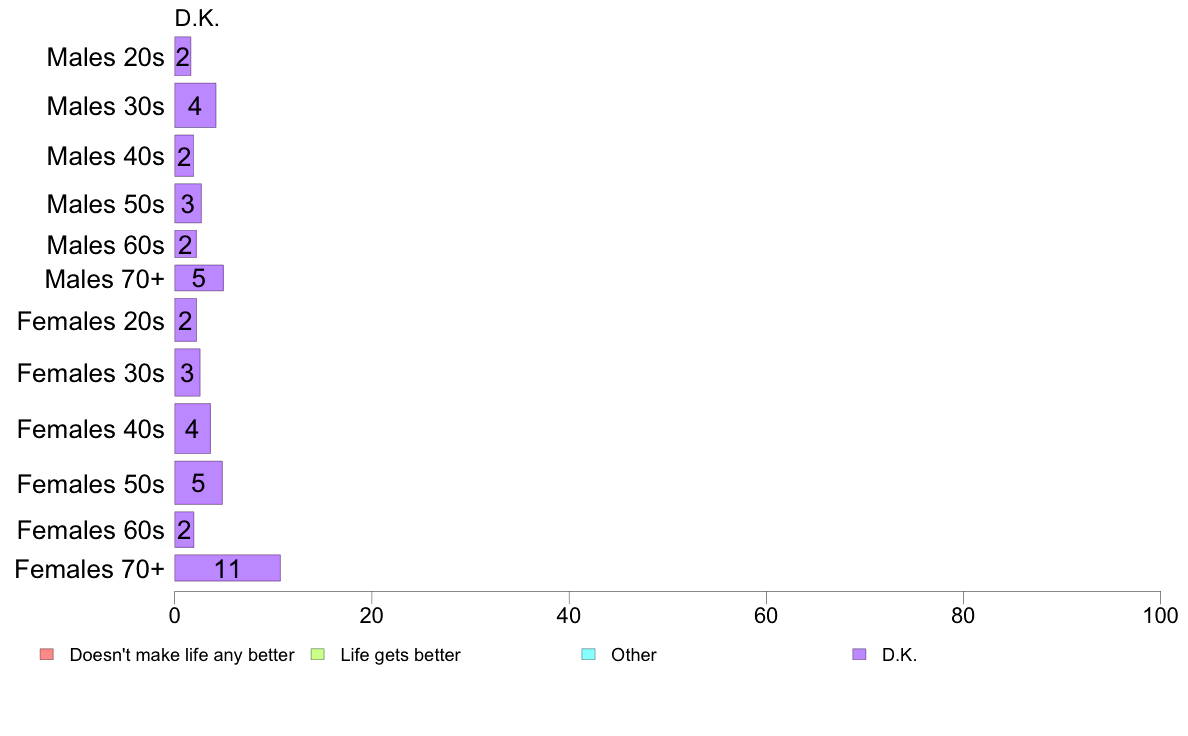Click the cyan 'Other' legend swatch
Viewport: 1188px width, 736px height.
click(x=589, y=654)
